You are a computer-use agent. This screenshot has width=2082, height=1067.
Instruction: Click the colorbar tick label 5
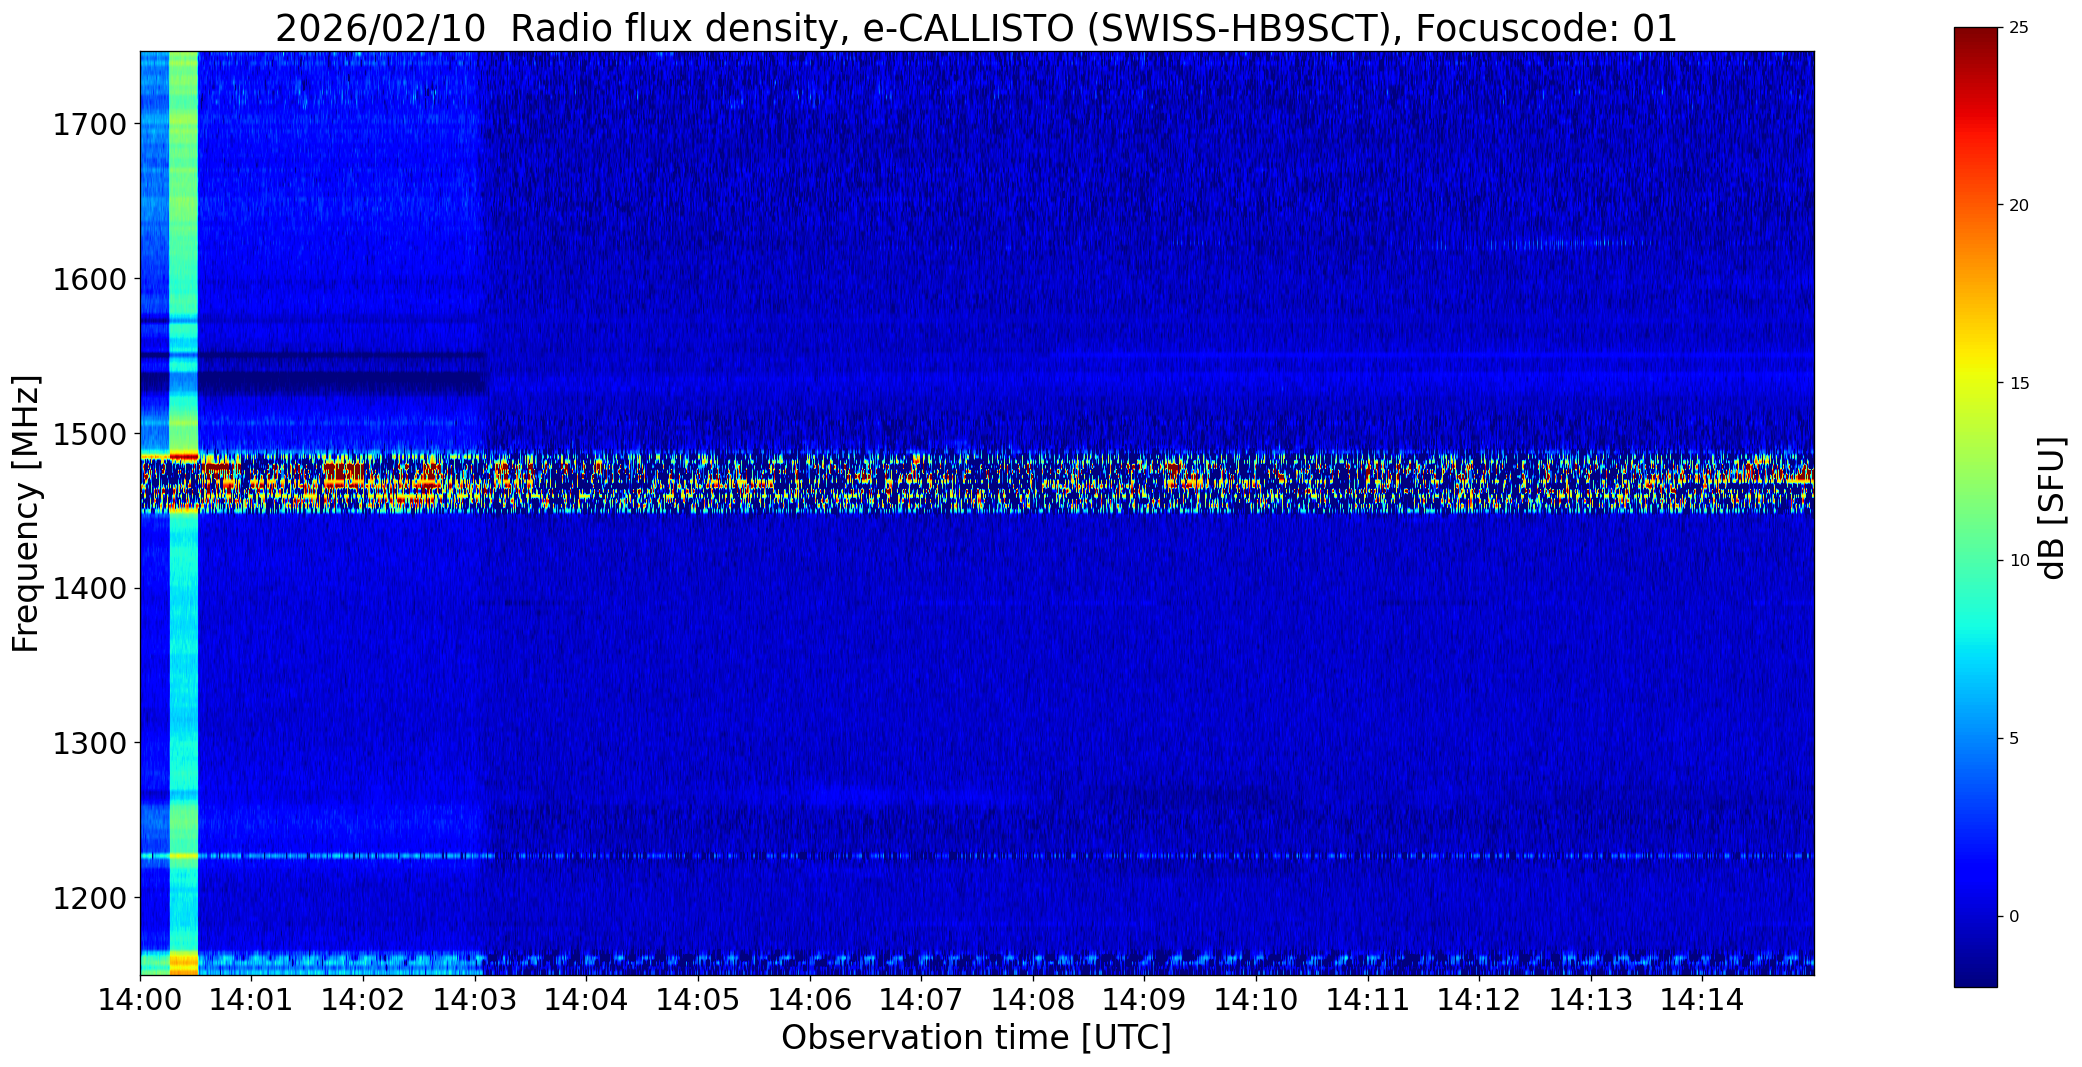(2014, 739)
